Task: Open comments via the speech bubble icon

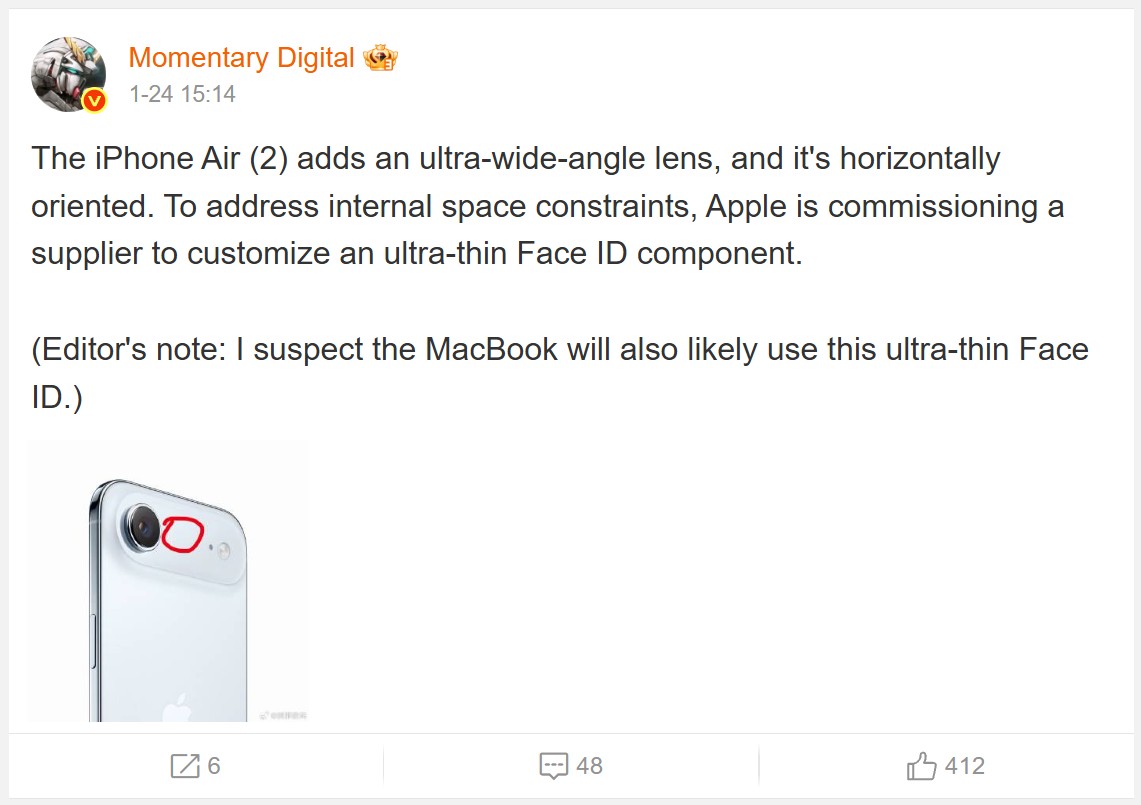Action: (x=553, y=766)
